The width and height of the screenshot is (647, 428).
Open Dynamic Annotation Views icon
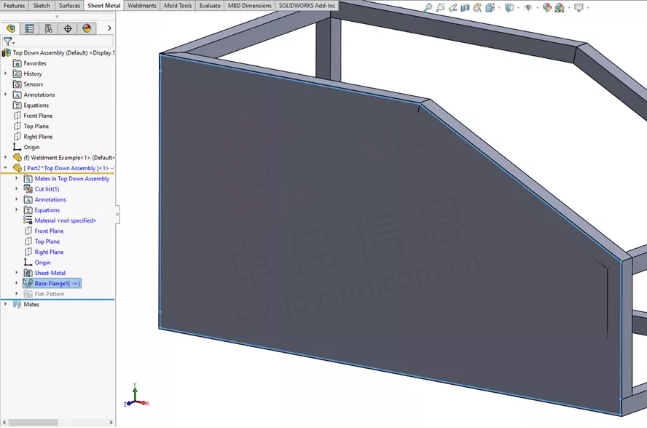(x=477, y=7)
